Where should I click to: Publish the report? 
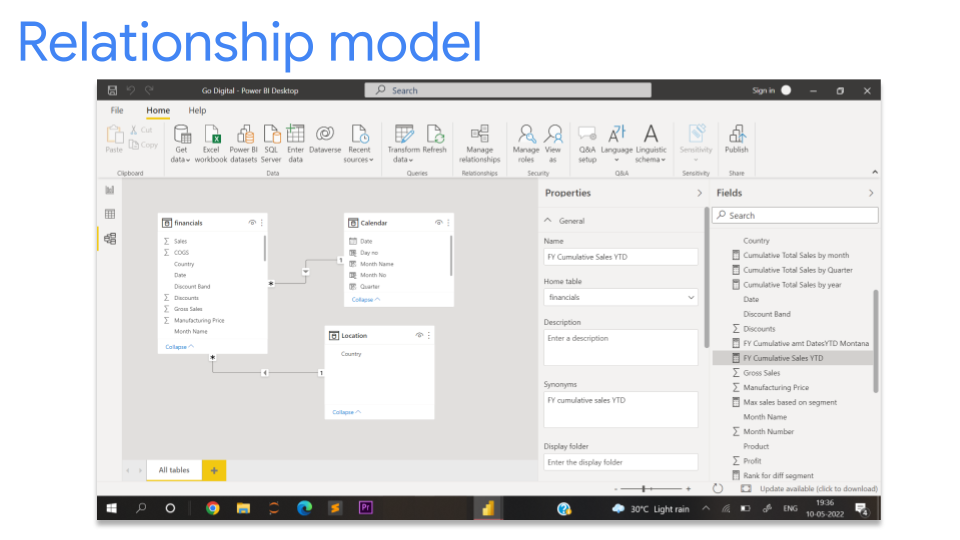click(x=737, y=139)
